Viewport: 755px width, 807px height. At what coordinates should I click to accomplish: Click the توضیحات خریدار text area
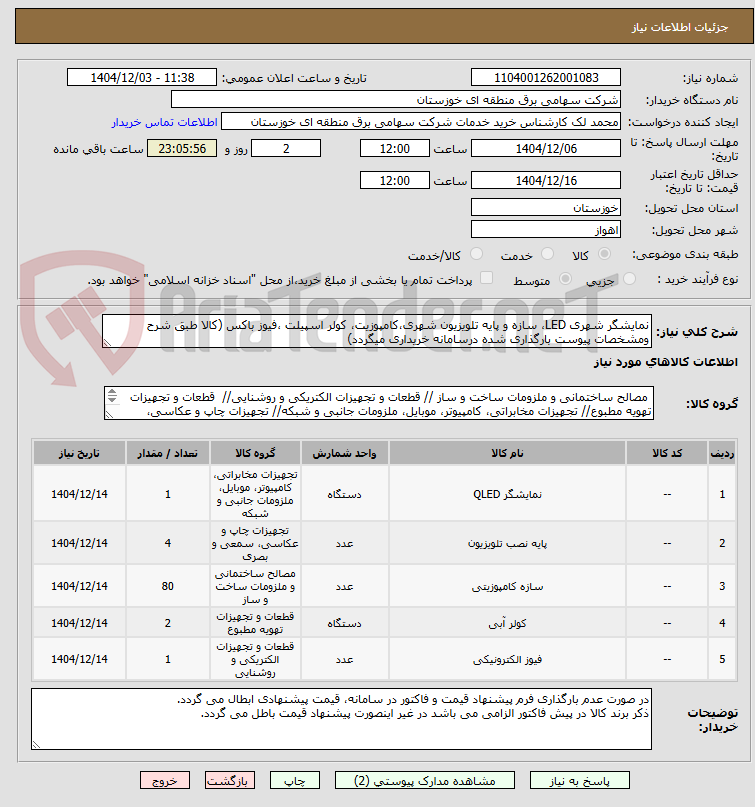tap(341, 718)
